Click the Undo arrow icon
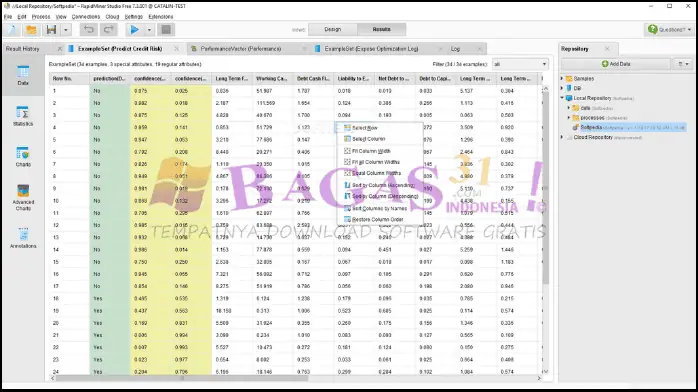Screen dimensions: 698x392 coord(89,30)
